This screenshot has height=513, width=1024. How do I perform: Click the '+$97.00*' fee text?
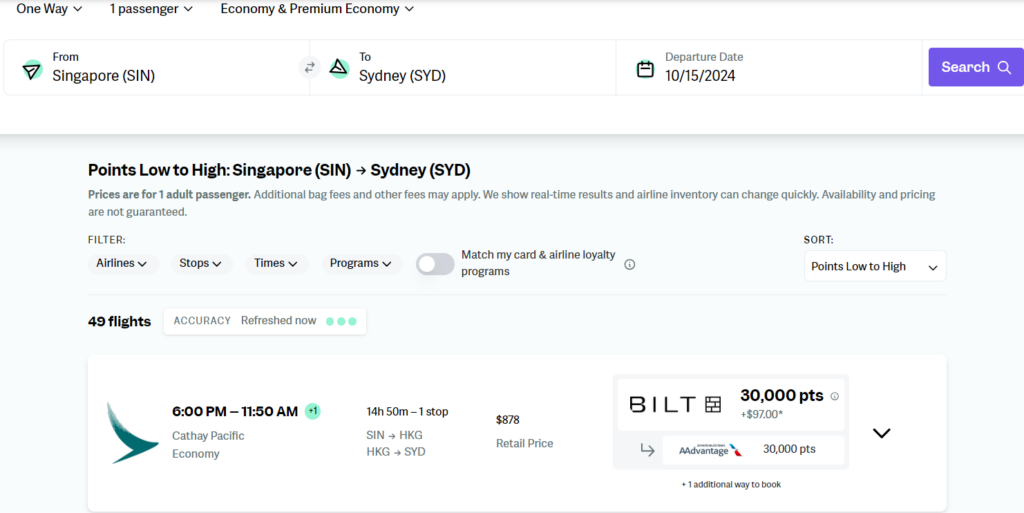761,414
